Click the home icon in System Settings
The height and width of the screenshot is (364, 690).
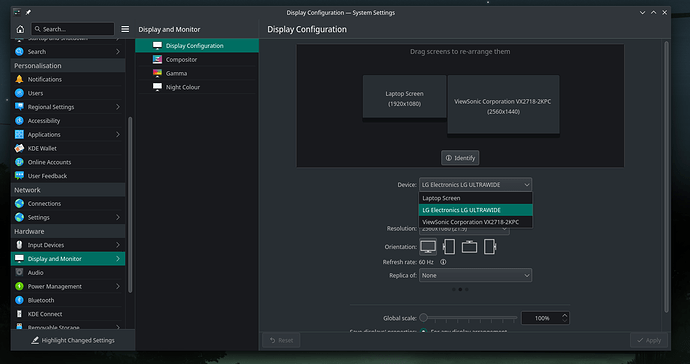pos(20,29)
